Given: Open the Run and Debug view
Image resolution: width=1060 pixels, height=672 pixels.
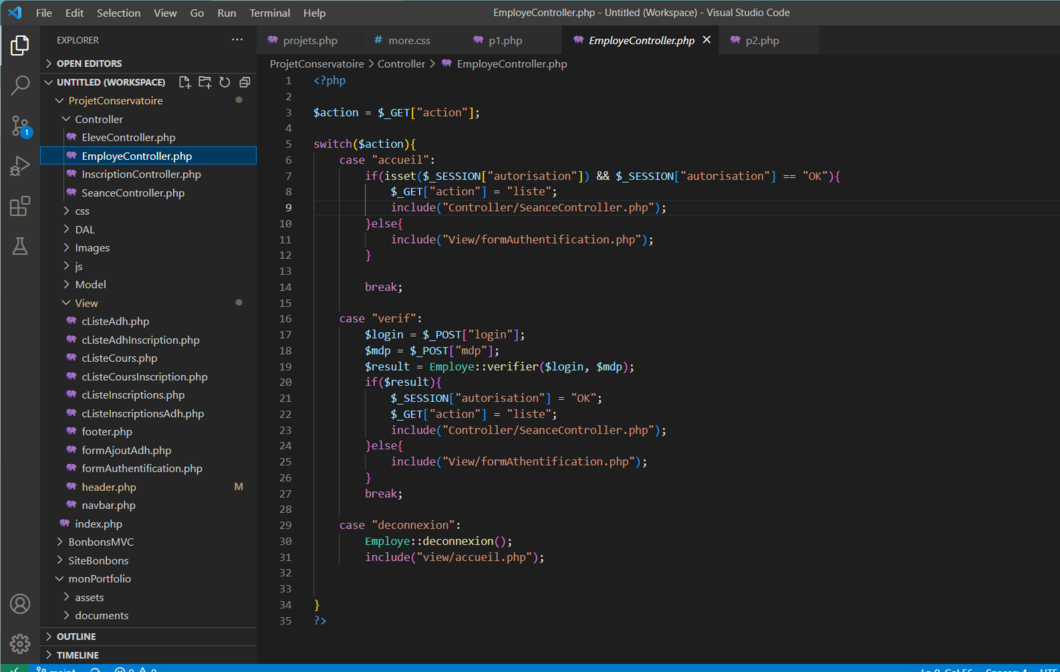Looking at the screenshot, I should point(20,166).
